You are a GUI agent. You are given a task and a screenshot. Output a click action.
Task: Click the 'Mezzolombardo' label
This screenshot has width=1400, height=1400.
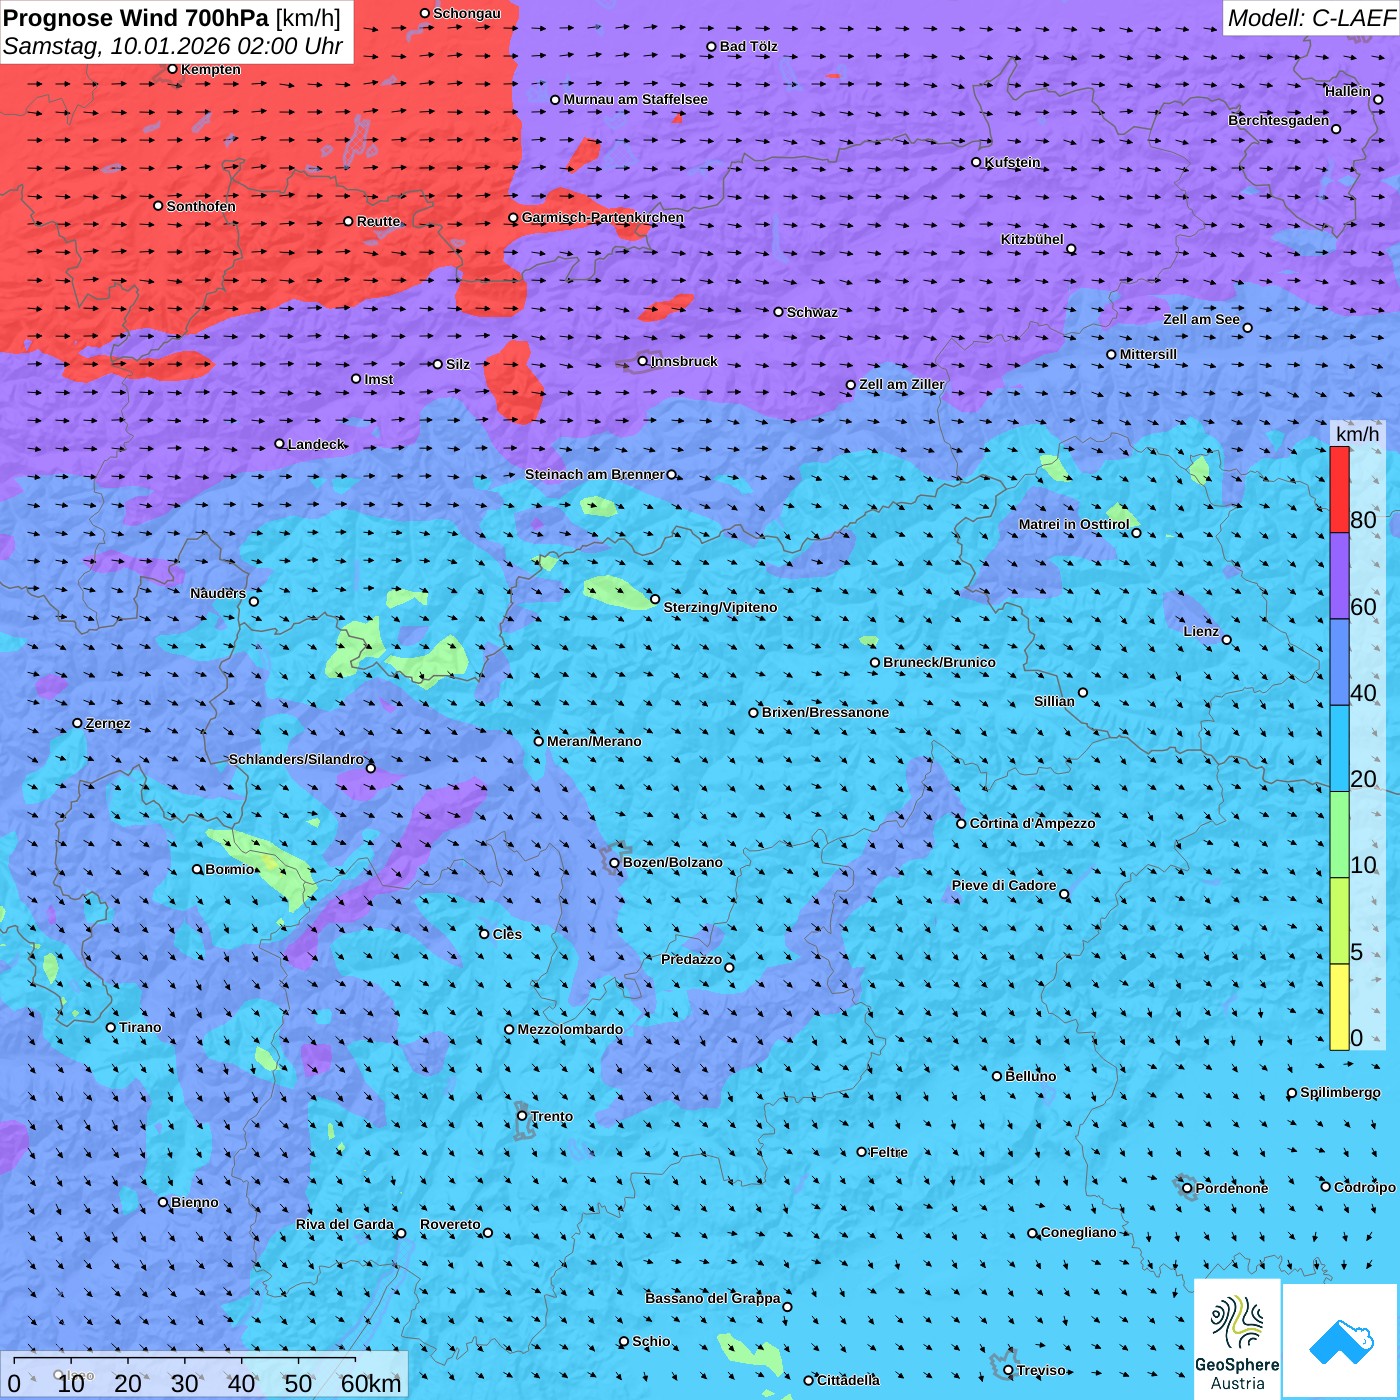point(570,1029)
